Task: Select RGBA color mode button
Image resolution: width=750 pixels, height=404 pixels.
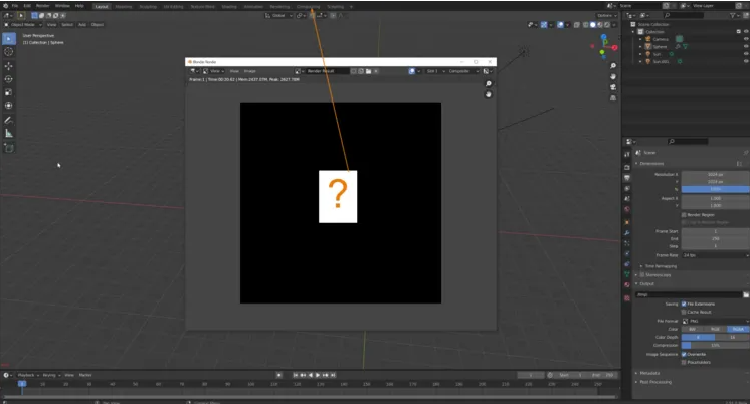Action: (x=736, y=328)
